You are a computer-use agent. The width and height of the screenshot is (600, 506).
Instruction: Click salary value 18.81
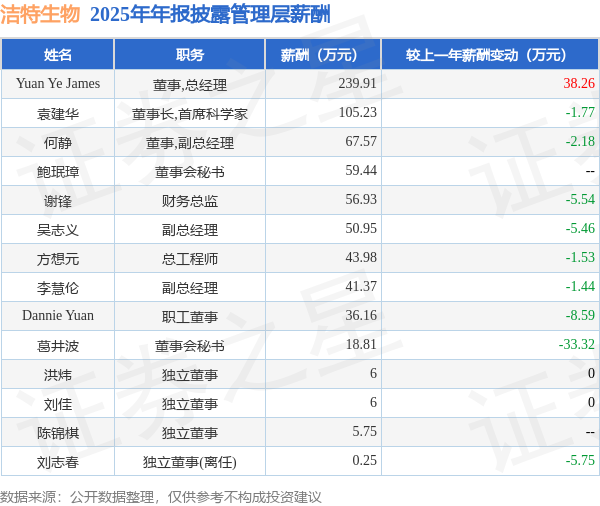tap(361, 345)
